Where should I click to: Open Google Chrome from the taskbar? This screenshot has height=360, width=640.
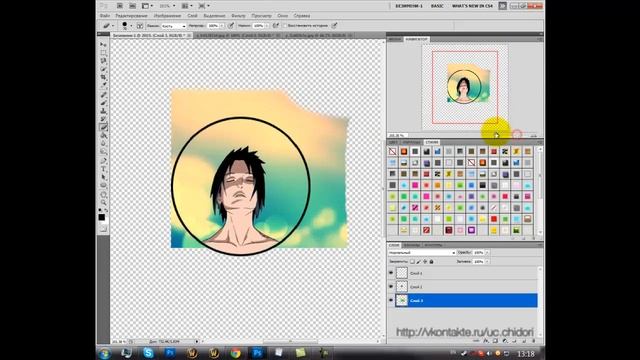(x=236, y=353)
